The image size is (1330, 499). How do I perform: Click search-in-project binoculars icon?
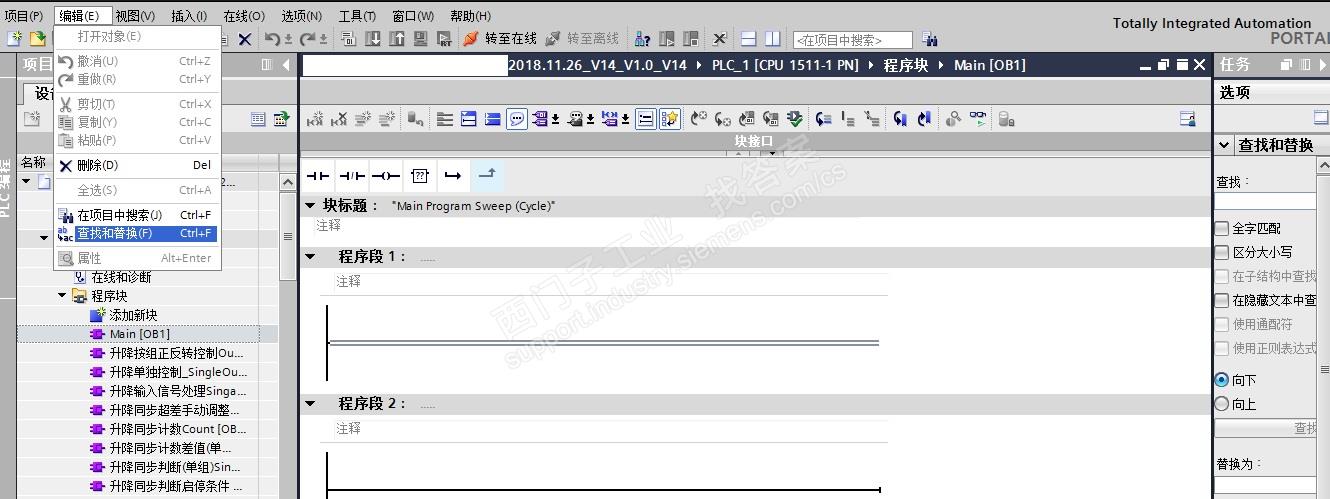930,40
